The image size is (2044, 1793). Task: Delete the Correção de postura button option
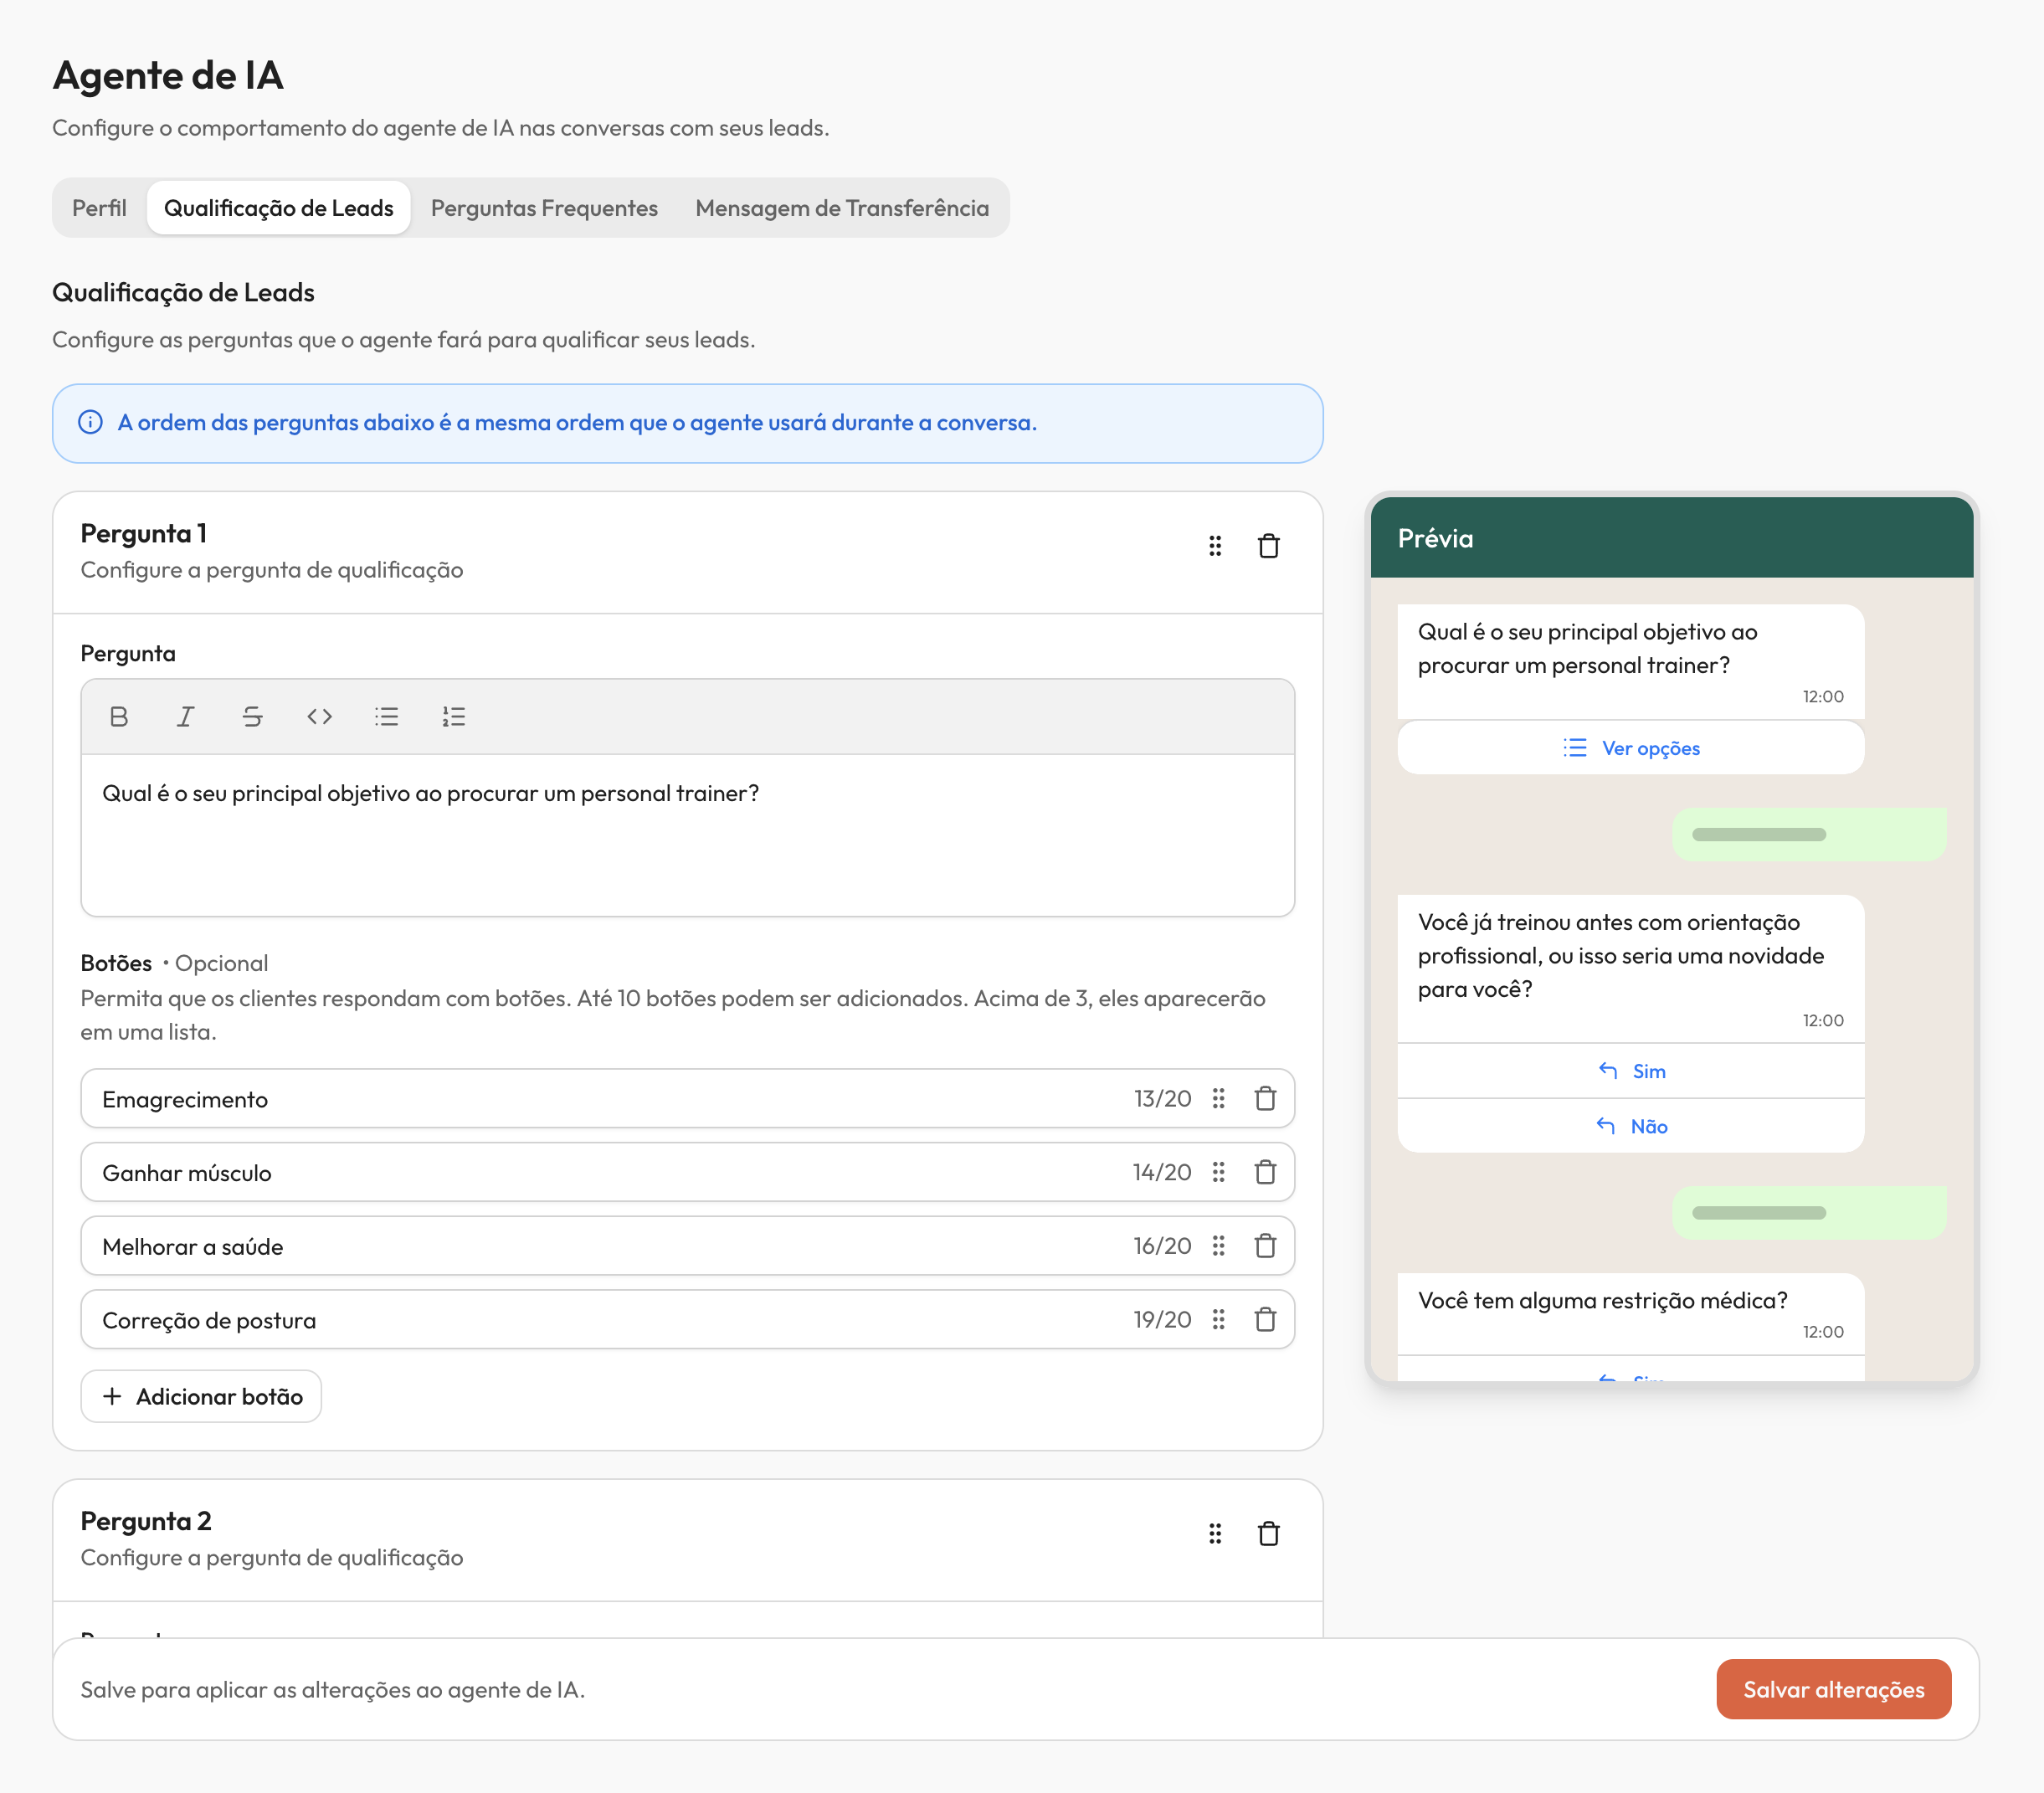coord(1264,1319)
